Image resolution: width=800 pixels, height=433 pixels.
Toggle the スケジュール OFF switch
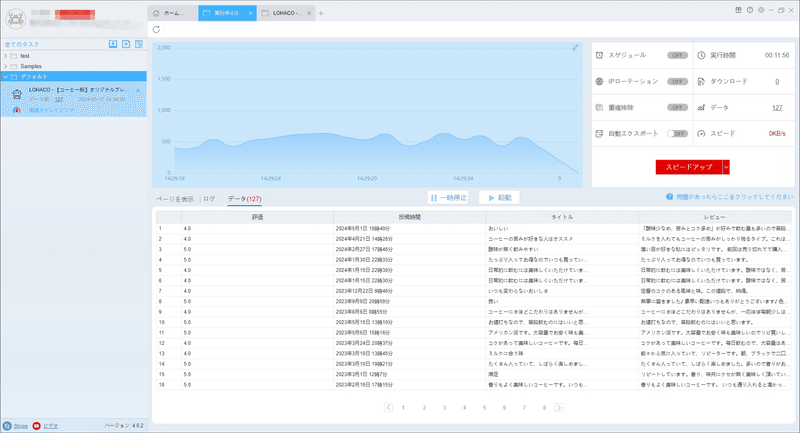point(677,55)
